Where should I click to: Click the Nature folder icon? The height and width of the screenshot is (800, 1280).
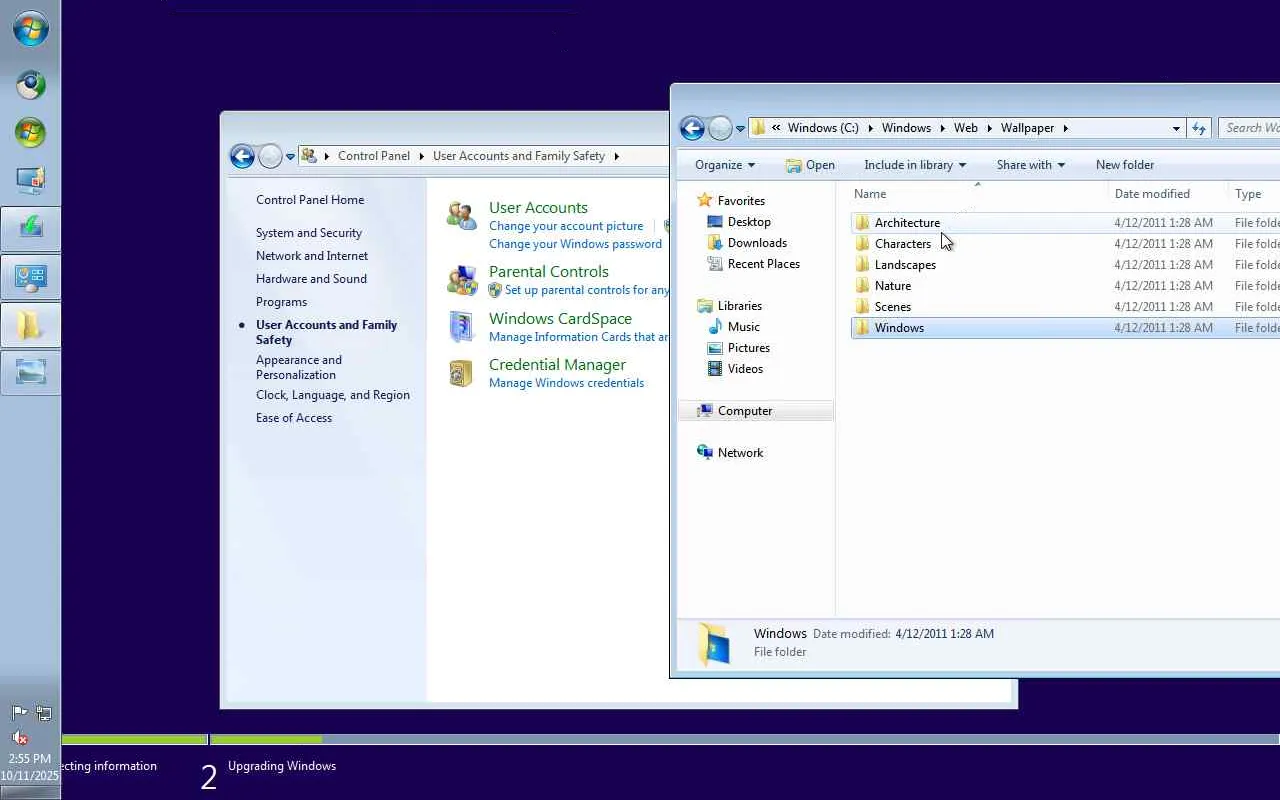(862, 285)
